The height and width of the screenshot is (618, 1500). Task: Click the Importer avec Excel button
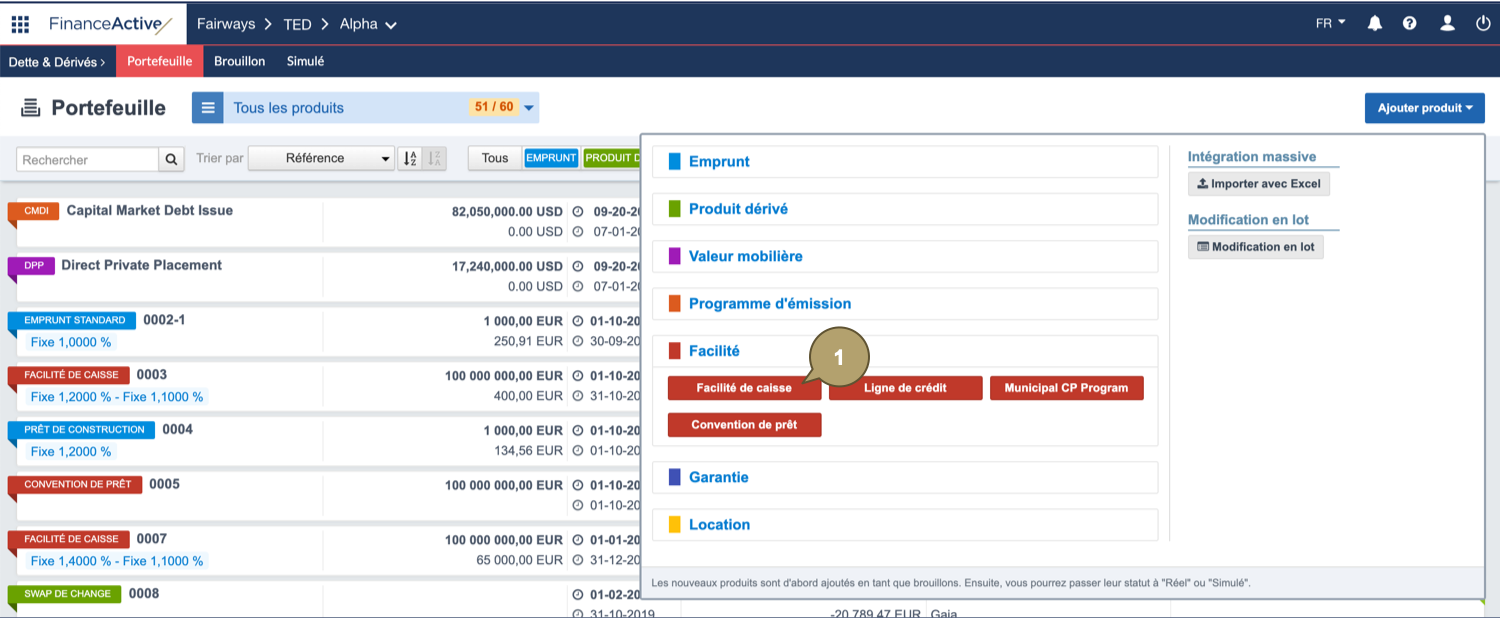point(1258,183)
